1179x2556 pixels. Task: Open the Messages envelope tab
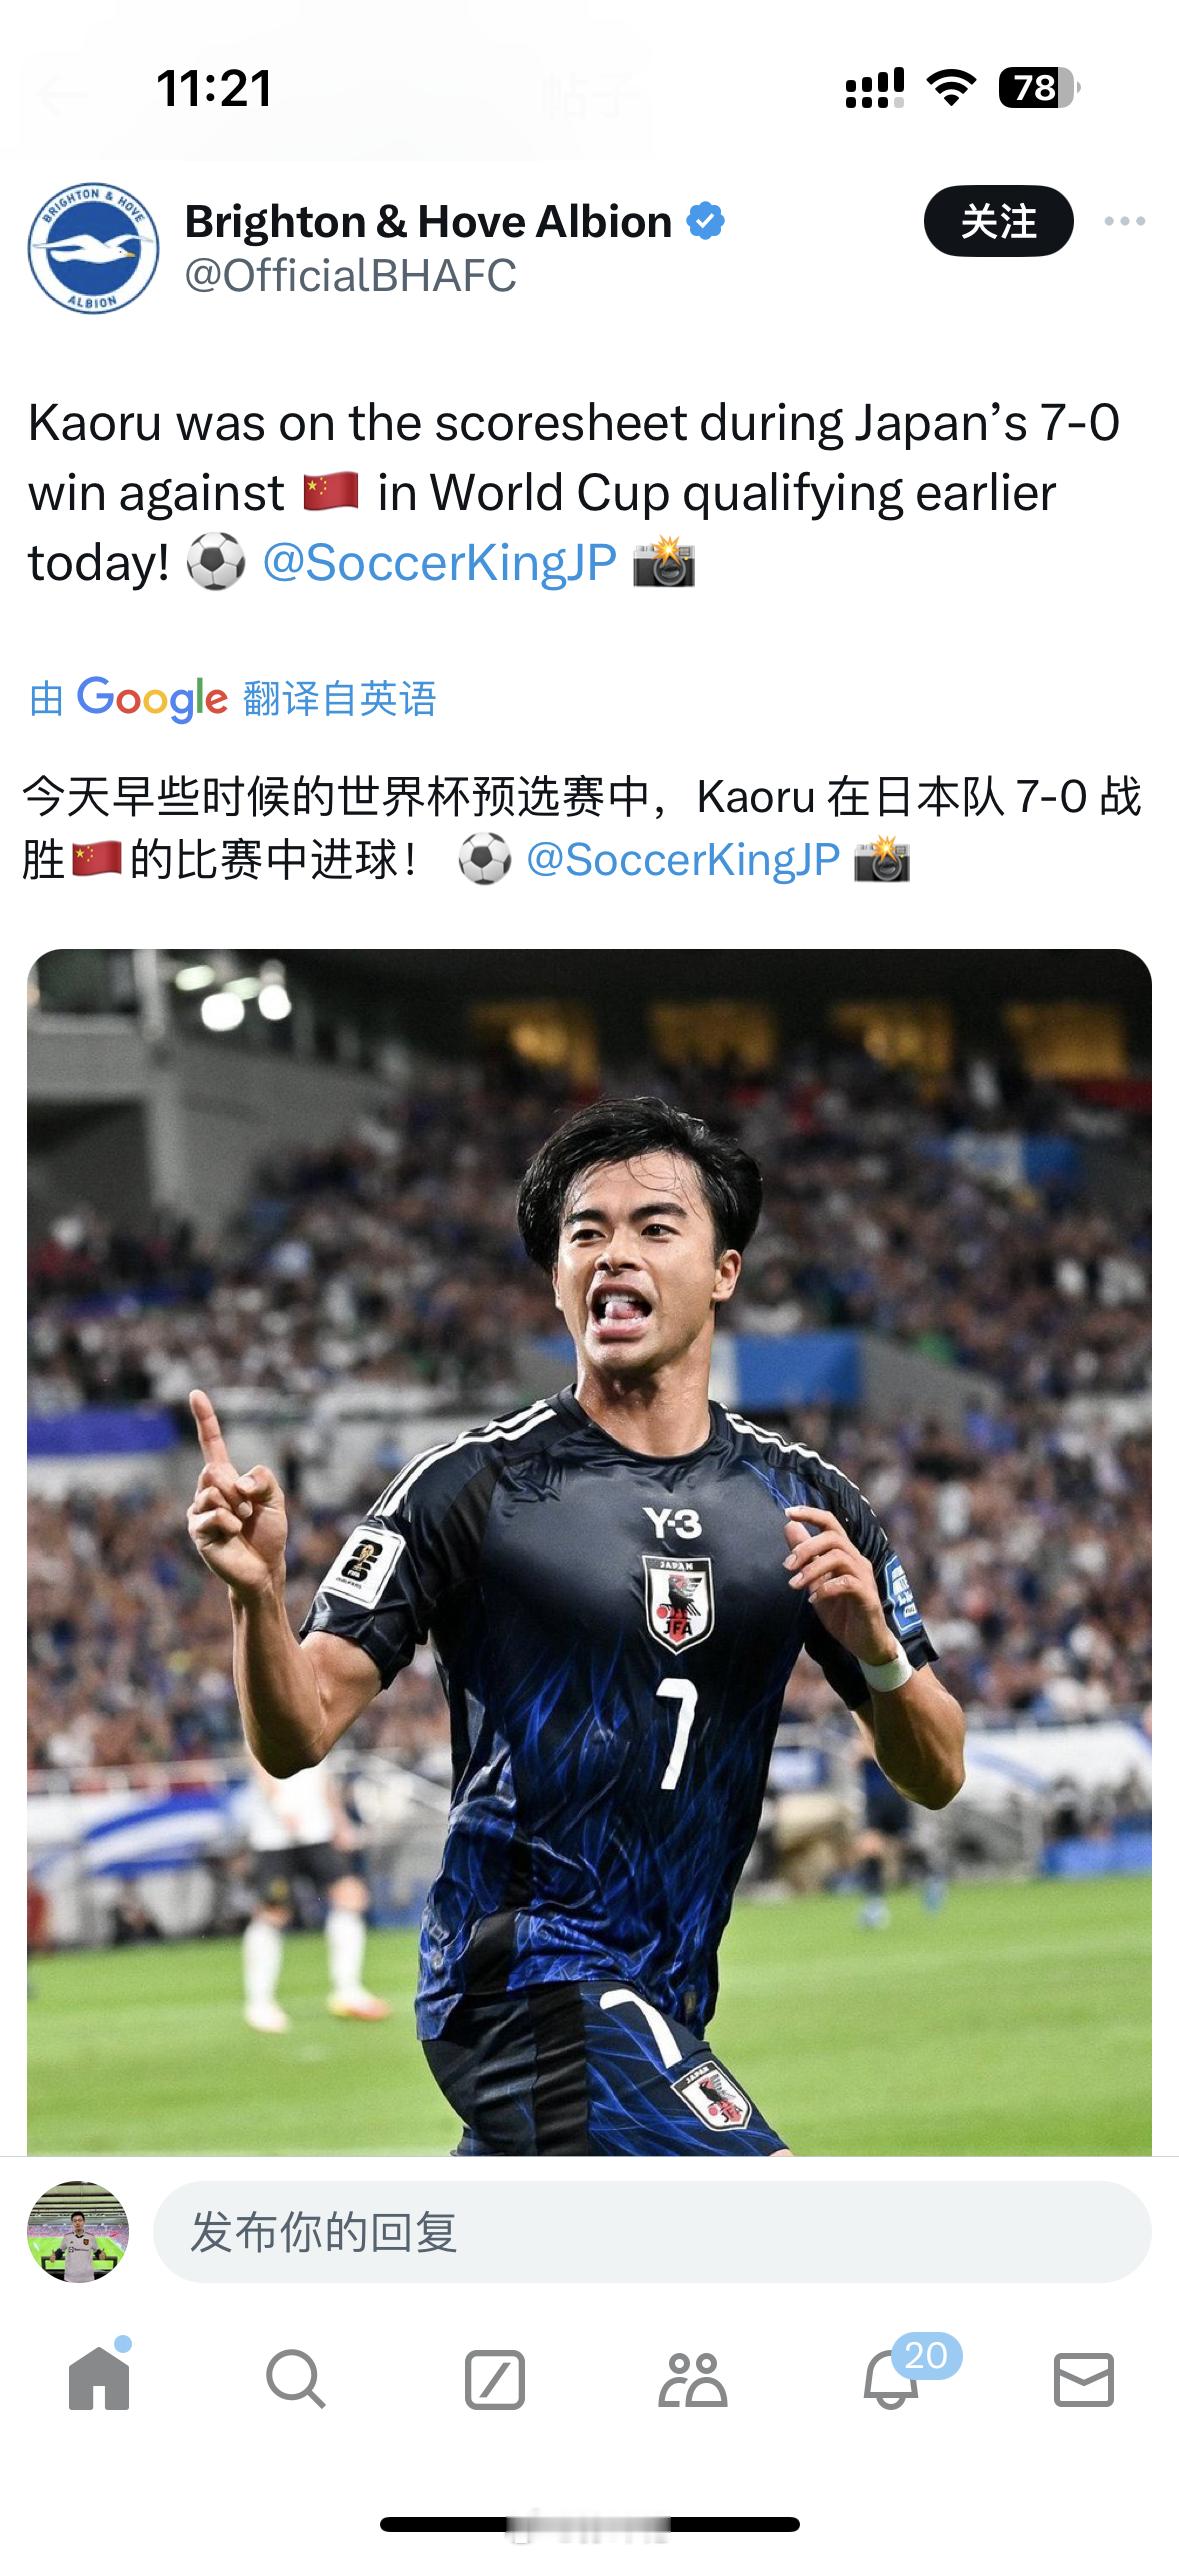1084,2379
